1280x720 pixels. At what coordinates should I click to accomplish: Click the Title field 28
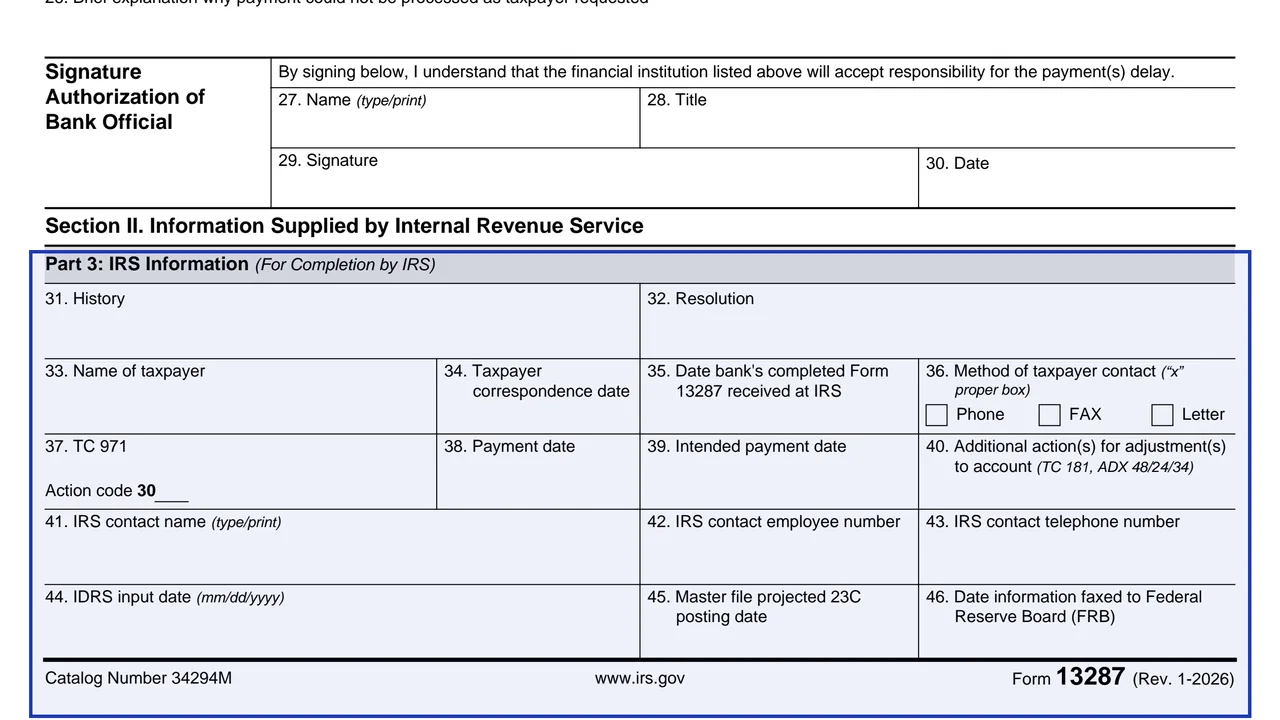coord(938,118)
